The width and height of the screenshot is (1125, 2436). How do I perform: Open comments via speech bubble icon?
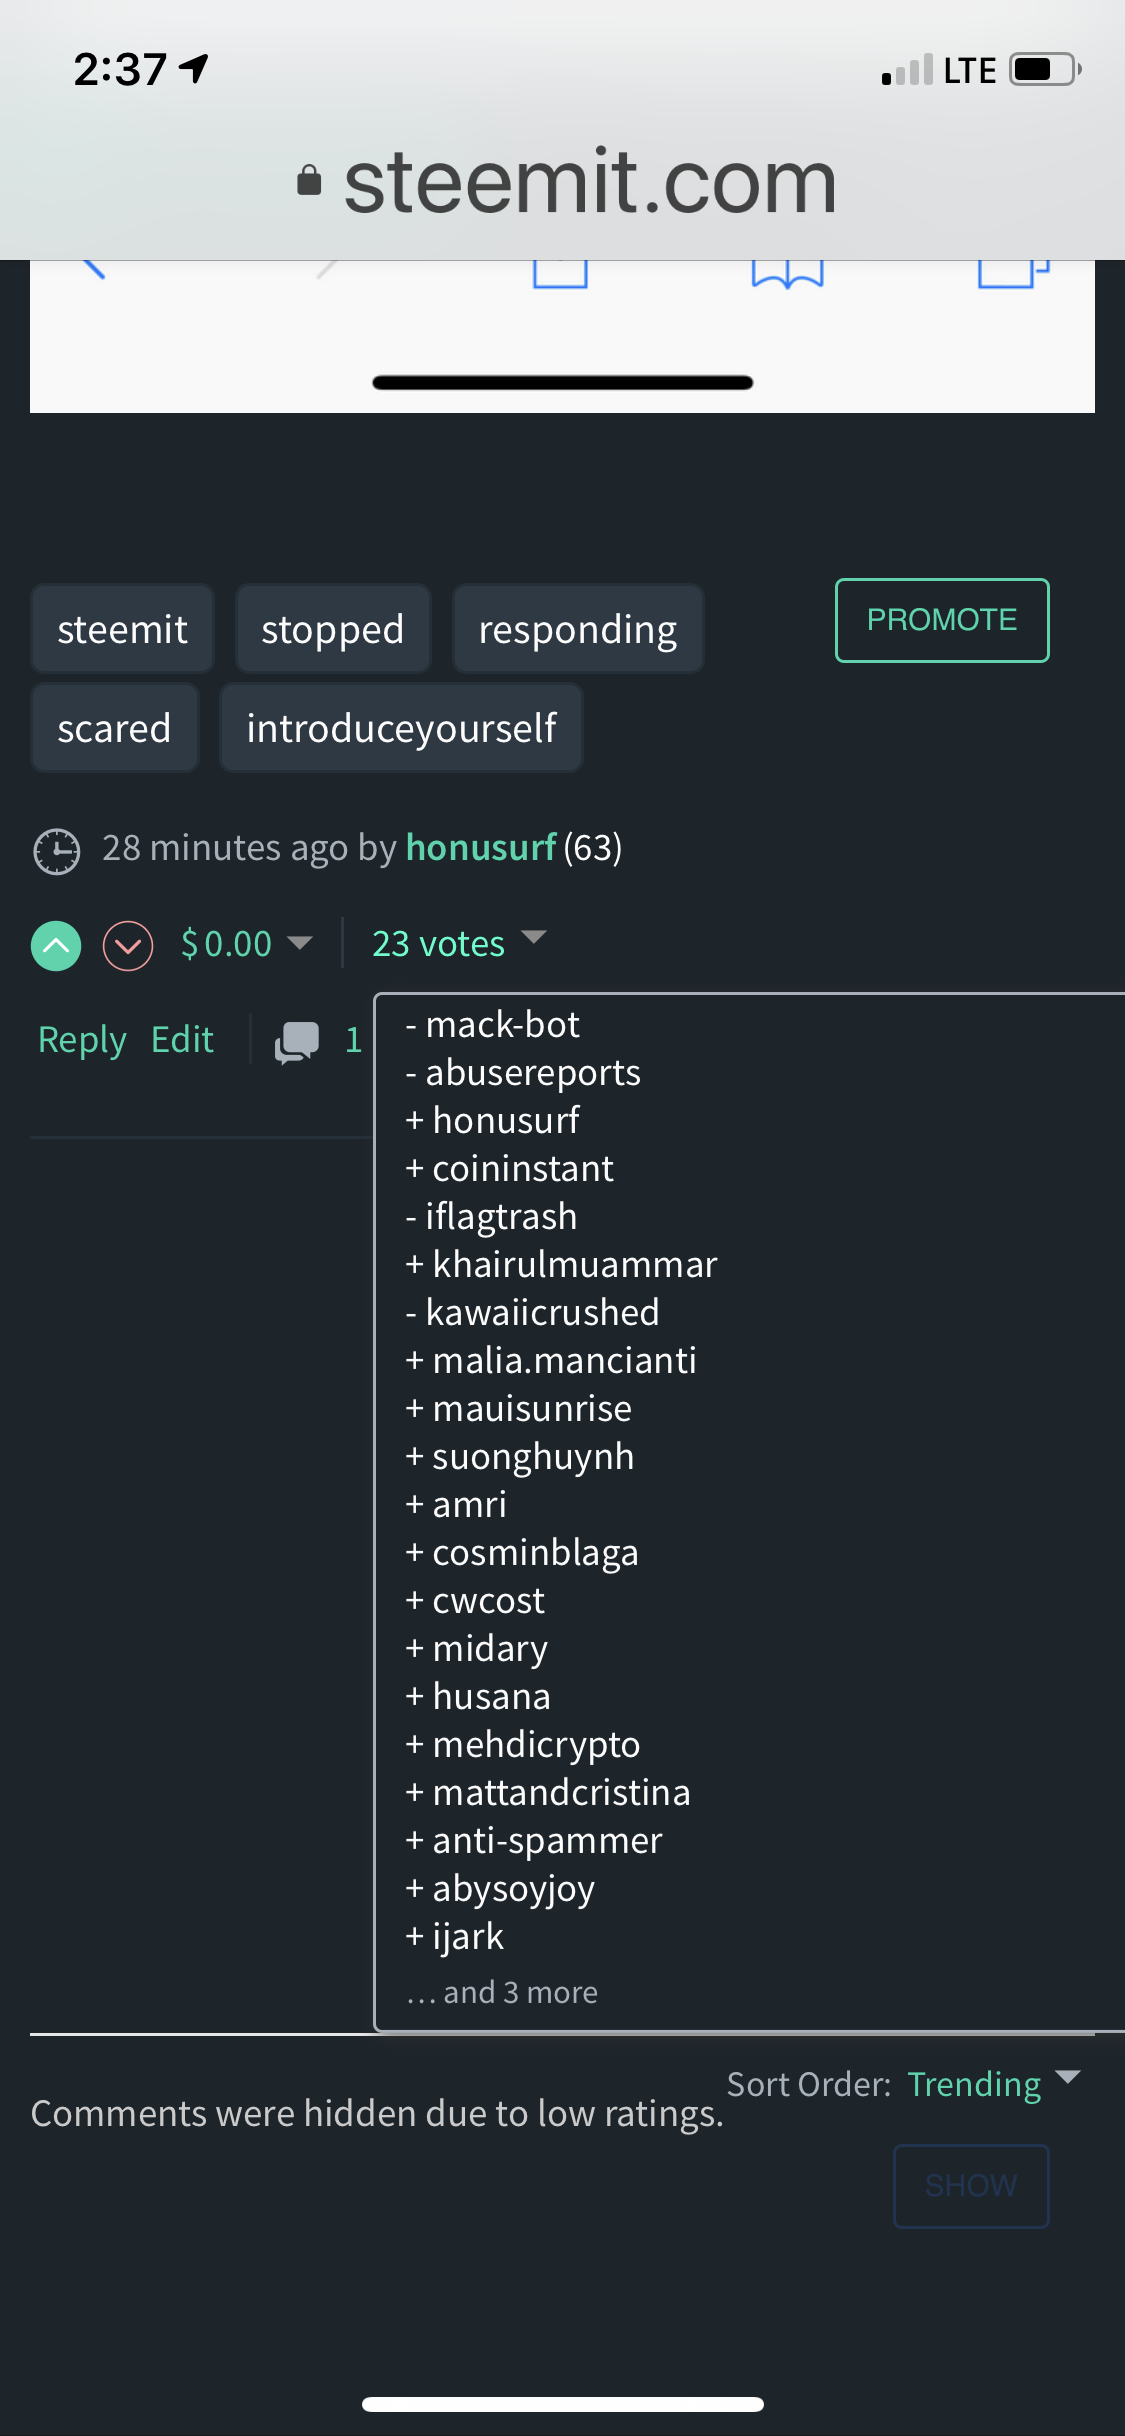pyautogui.click(x=297, y=1042)
